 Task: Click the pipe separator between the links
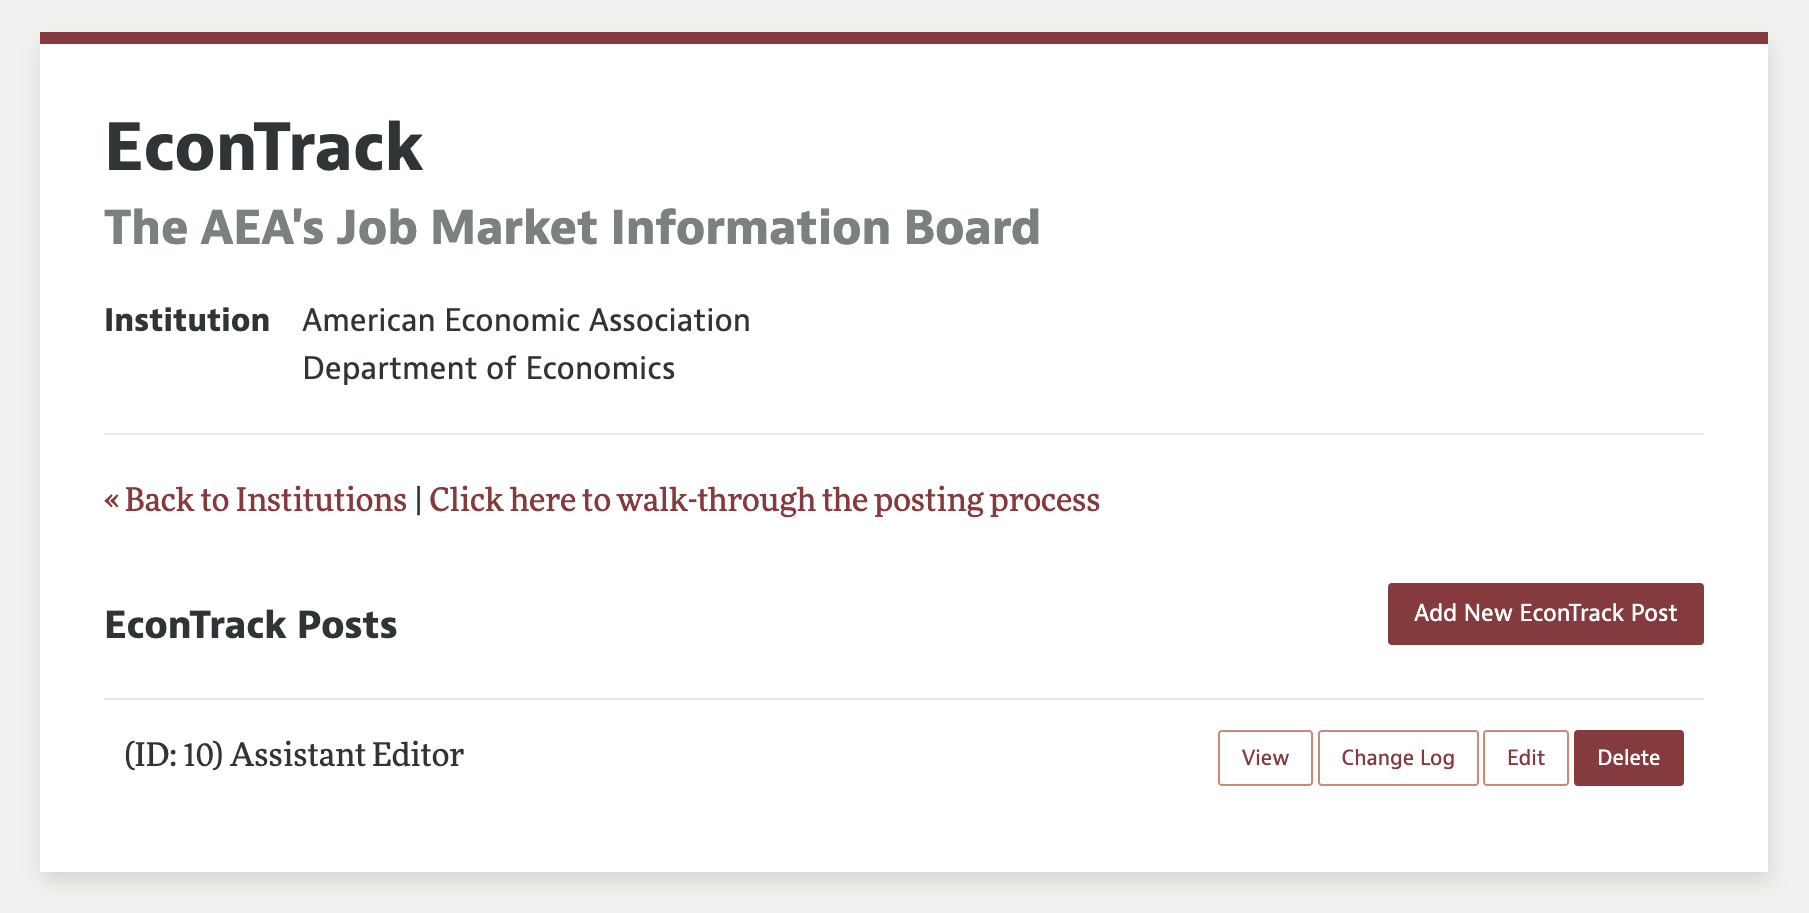coord(418,499)
